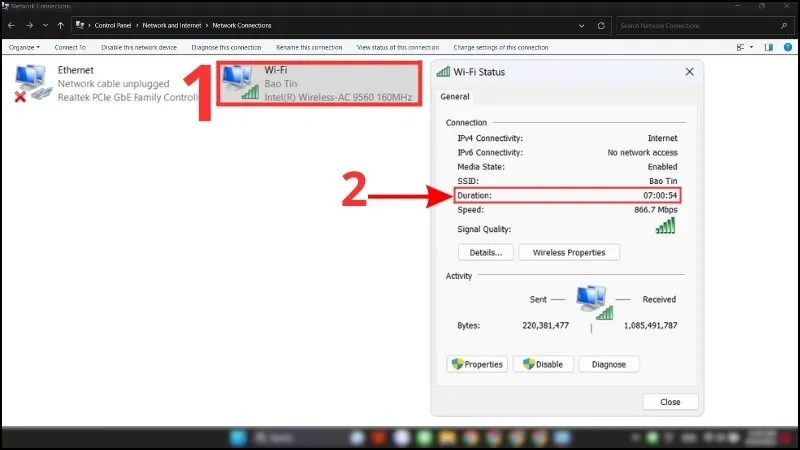Click the Speed value 866.7 Mbps
The width and height of the screenshot is (800, 450).
click(x=656, y=210)
